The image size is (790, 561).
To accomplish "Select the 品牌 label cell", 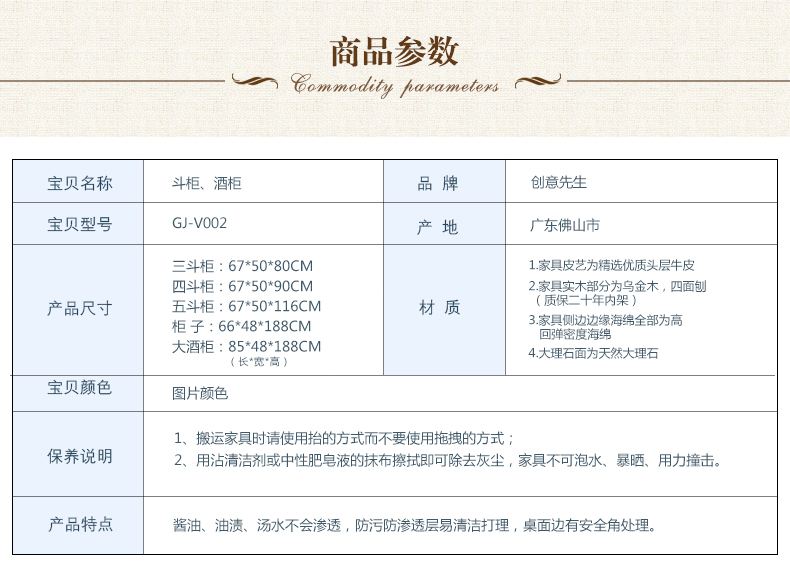I will [x=438, y=184].
